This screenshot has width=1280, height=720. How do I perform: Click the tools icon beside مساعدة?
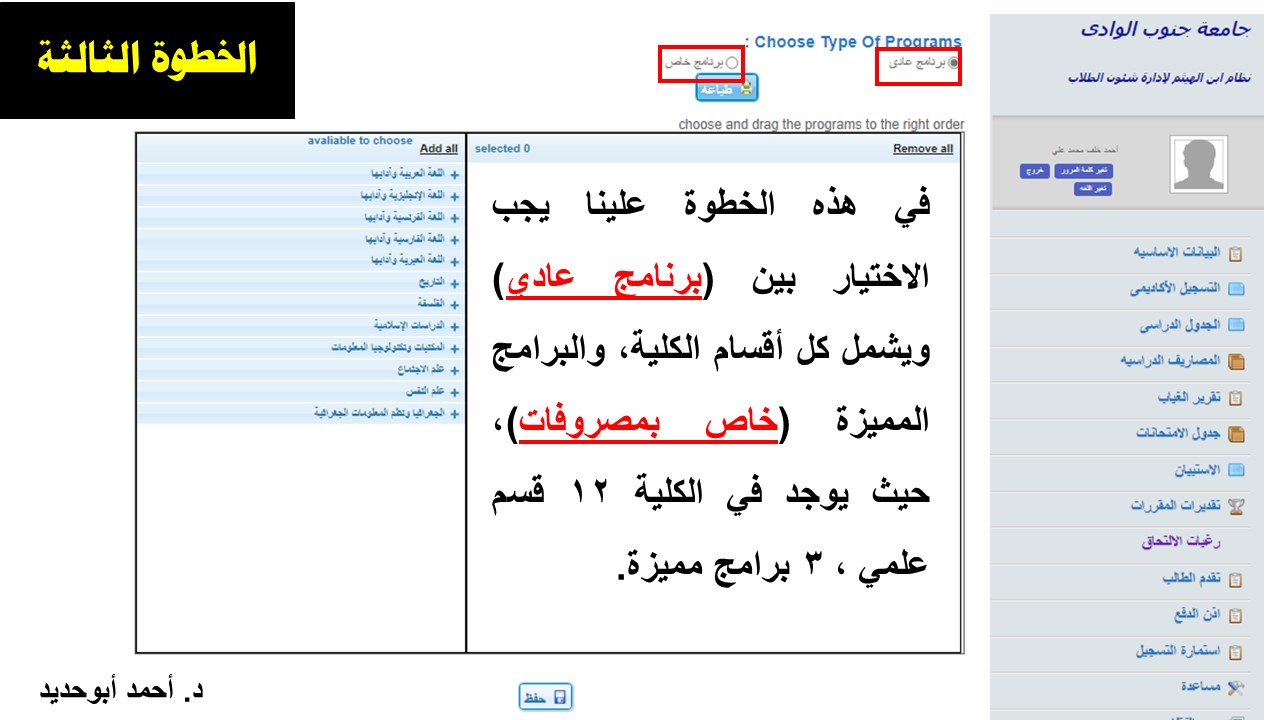click(1236, 687)
